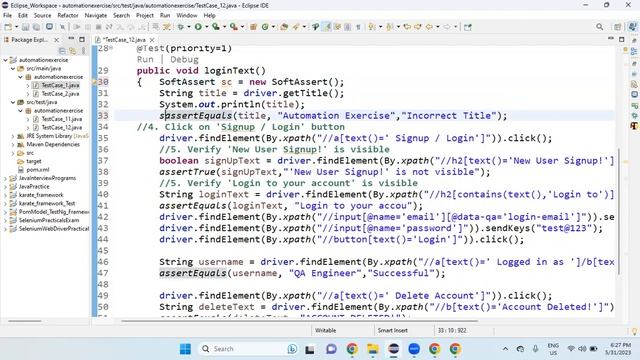Click the Run link above loginText
This screenshot has width=640, height=360.
pyautogui.click(x=145, y=60)
